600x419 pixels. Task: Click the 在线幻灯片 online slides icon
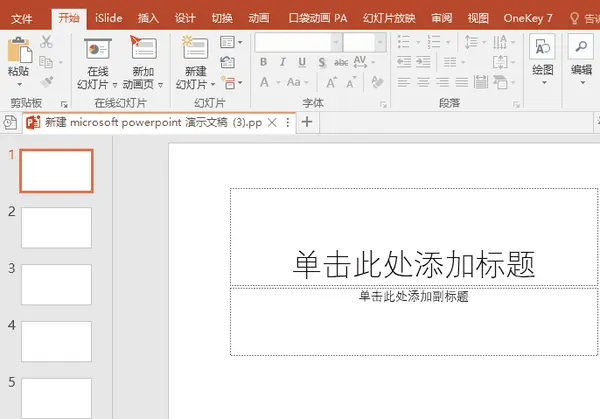tap(98, 49)
